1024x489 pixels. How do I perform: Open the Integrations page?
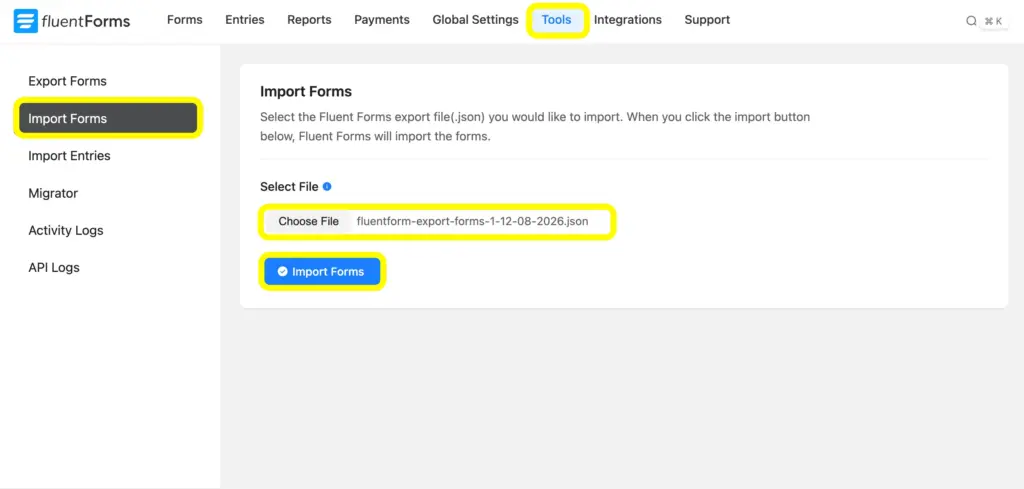coord(628,20)
